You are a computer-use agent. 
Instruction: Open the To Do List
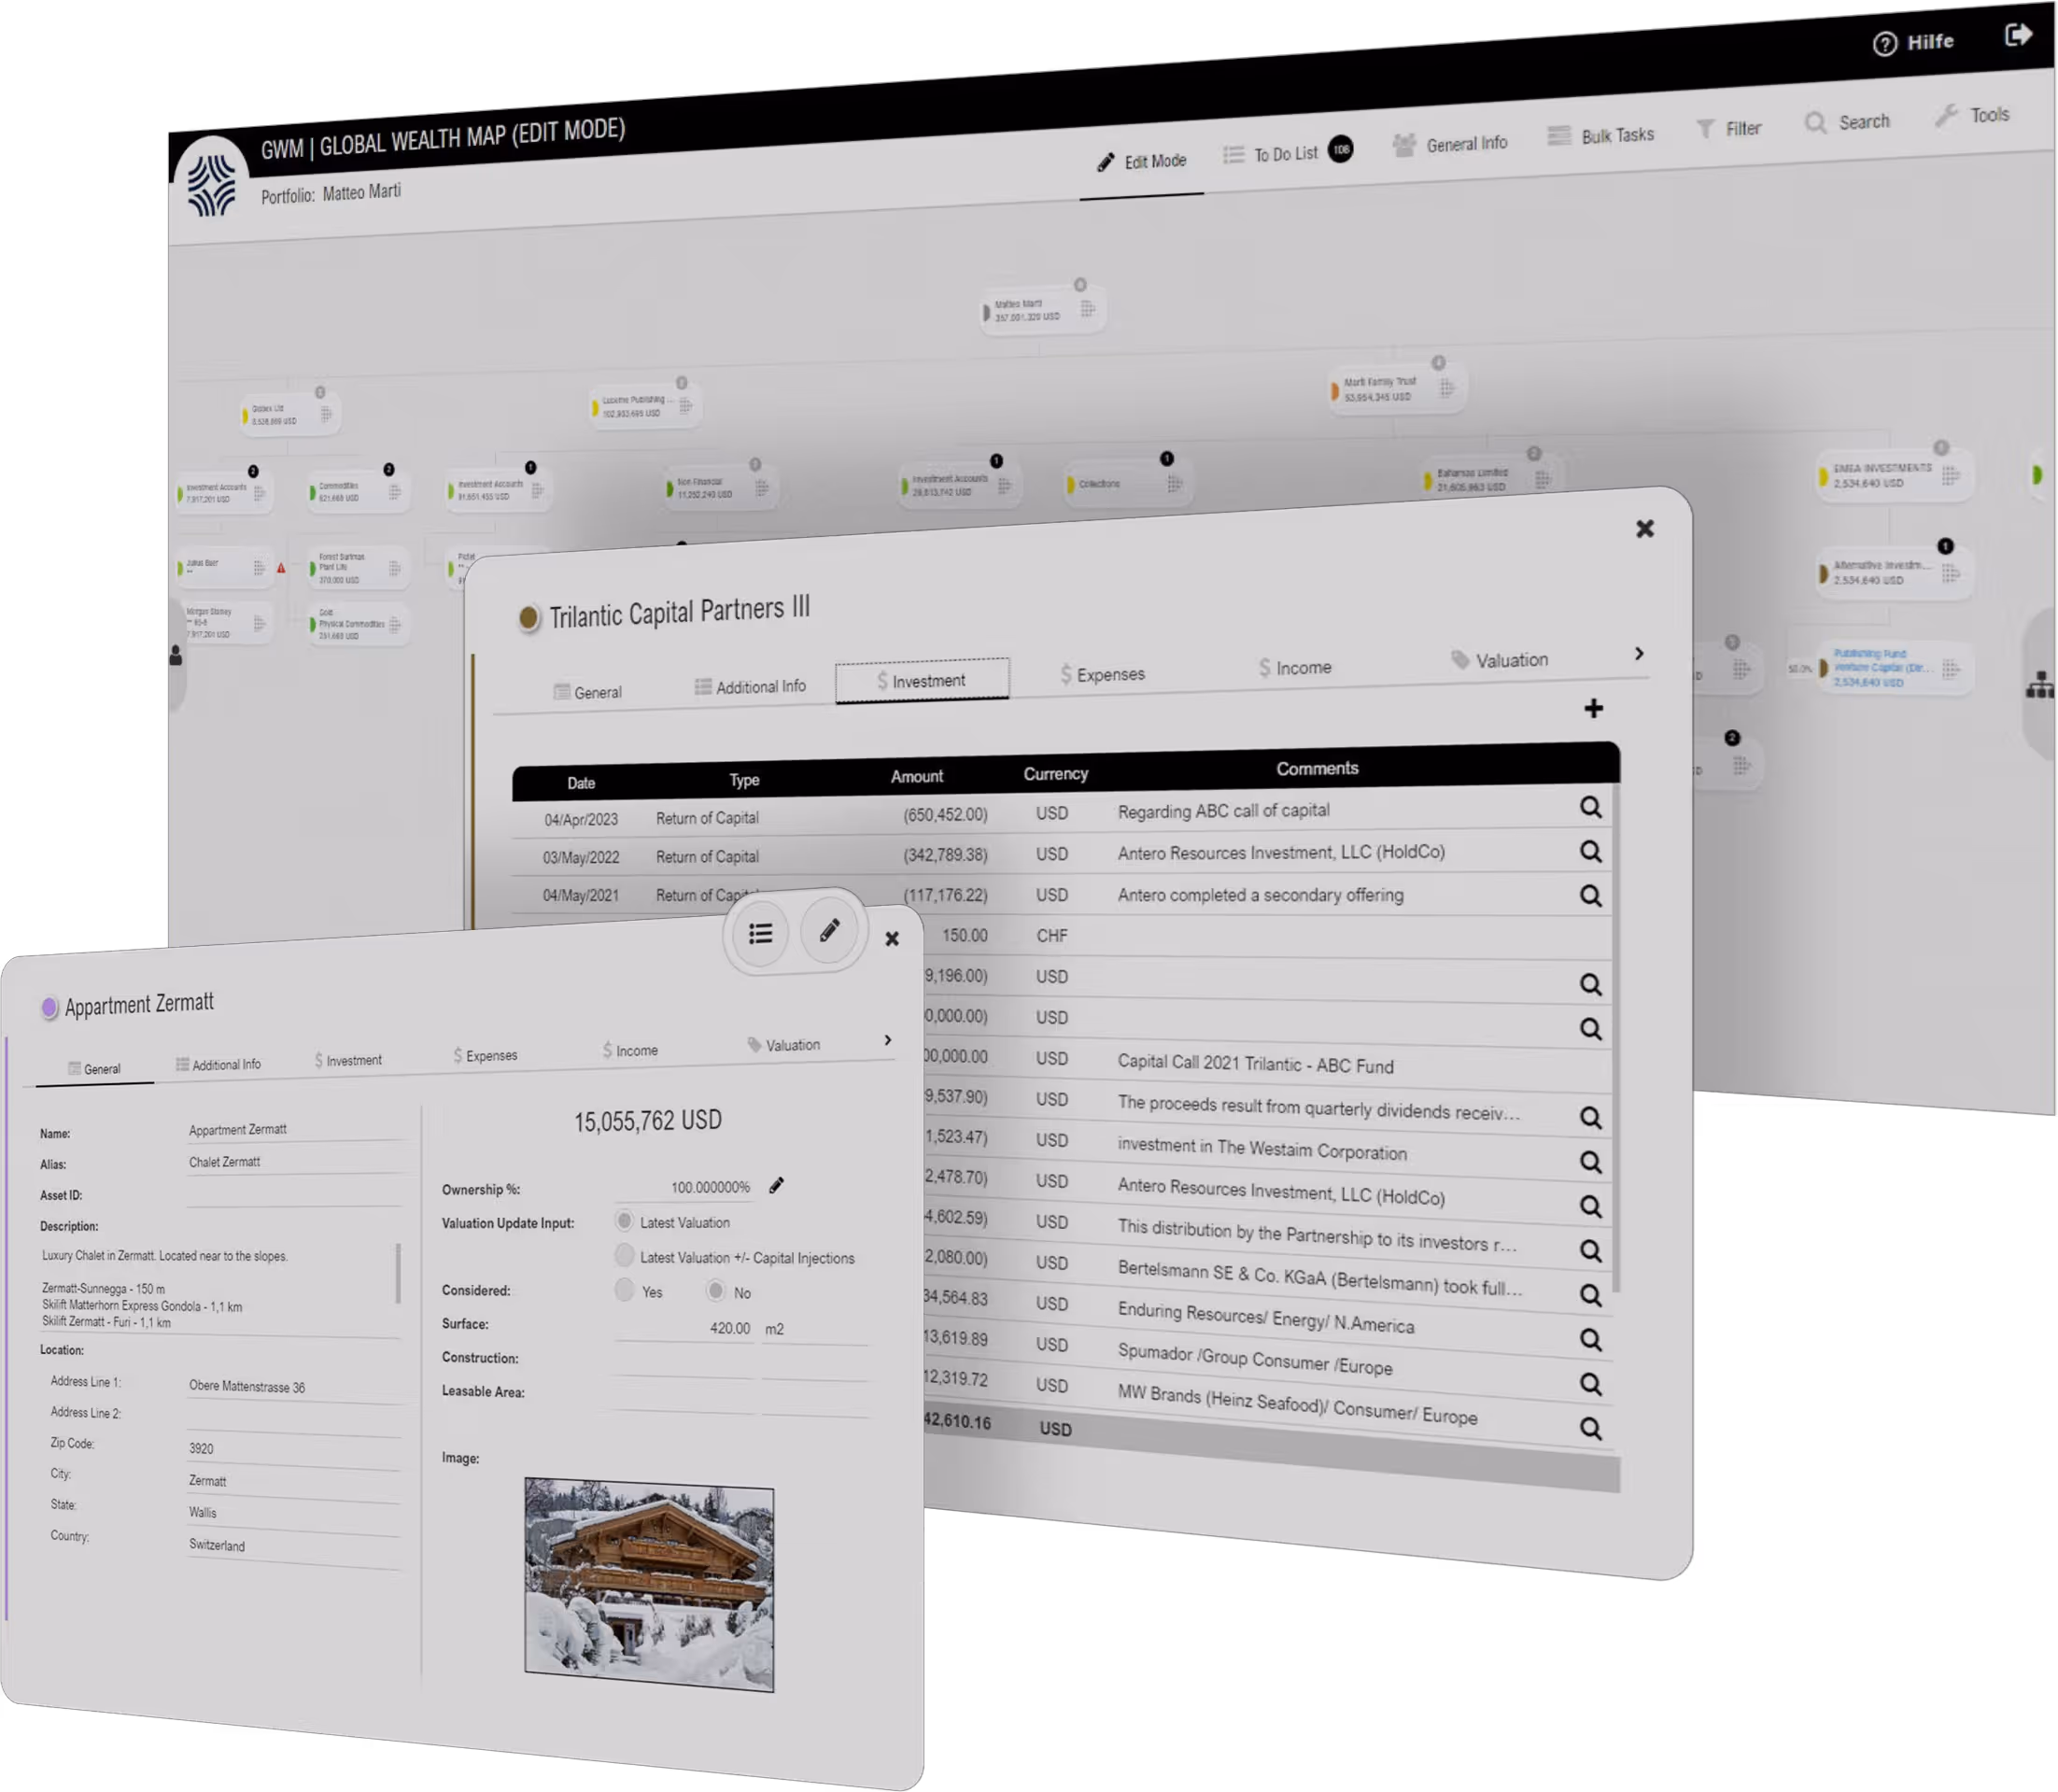1235,154
